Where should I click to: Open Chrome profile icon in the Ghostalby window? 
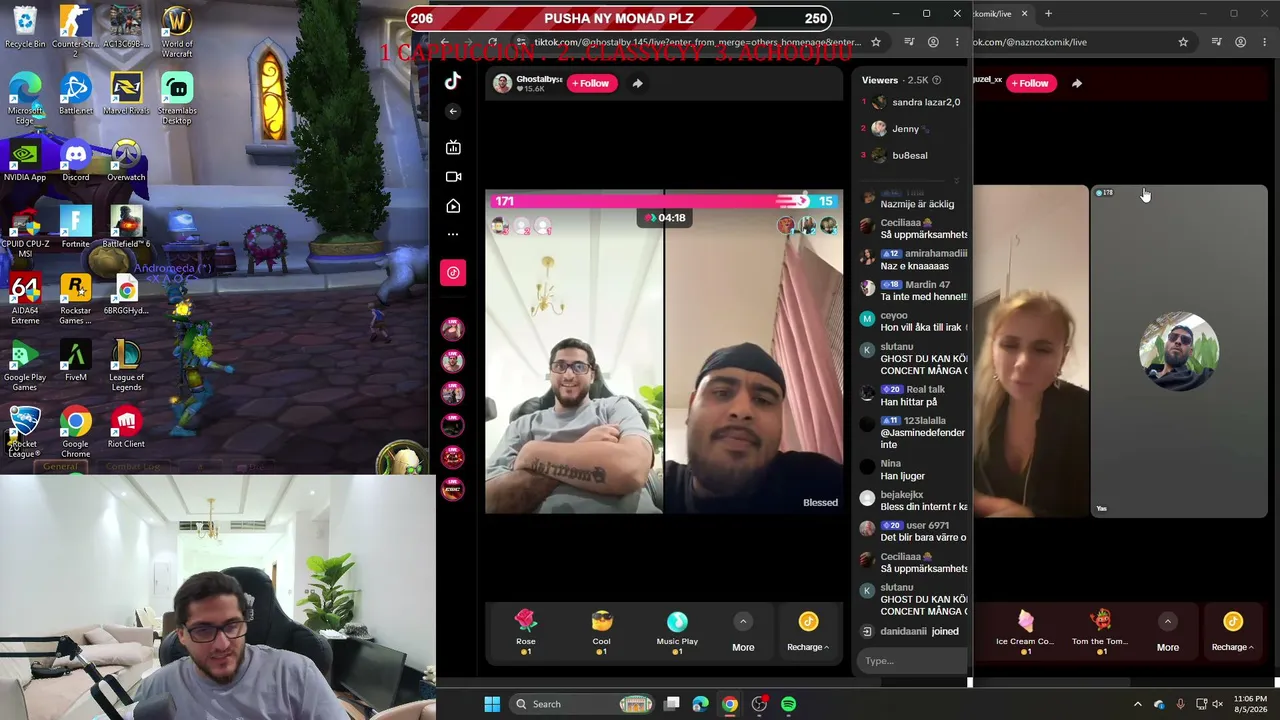(933, 42)
